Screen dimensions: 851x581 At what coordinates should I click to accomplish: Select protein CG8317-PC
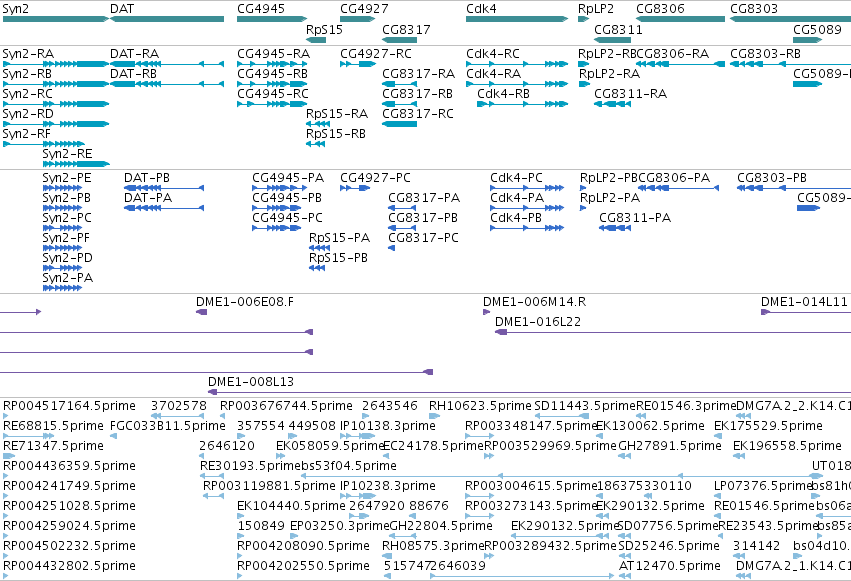[423, 238]
